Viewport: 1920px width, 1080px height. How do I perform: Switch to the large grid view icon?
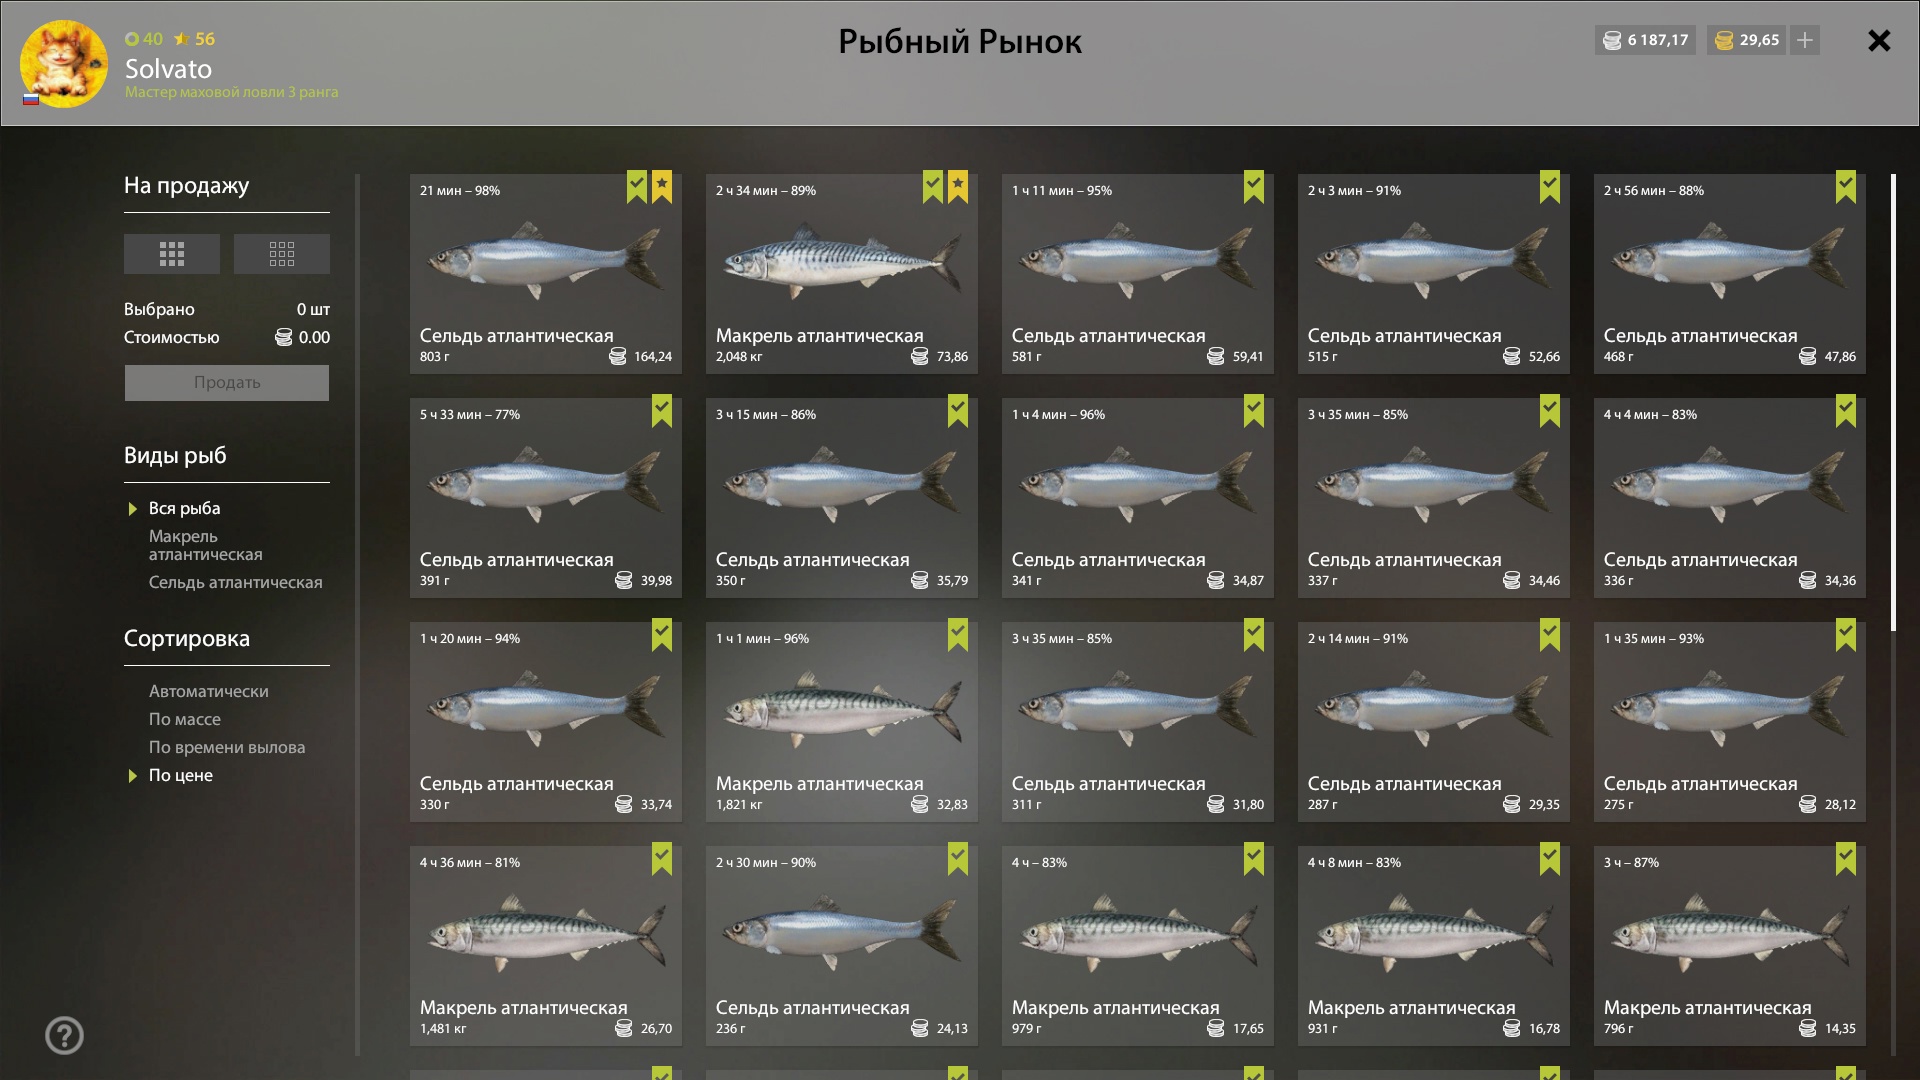tap(172, 254)
